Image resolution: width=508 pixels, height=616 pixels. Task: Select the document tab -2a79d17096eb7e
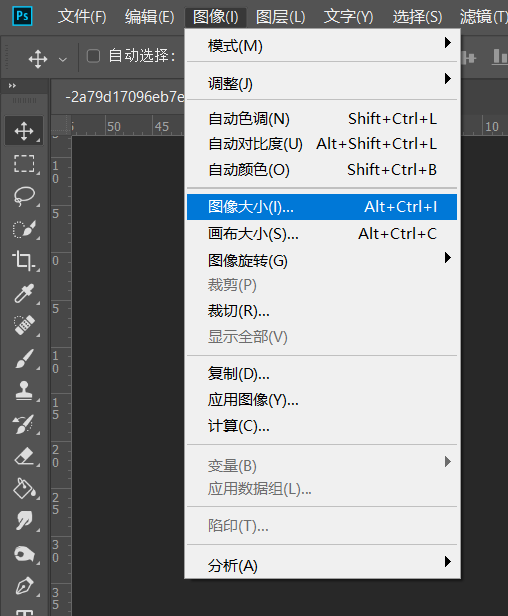(125, 97)
